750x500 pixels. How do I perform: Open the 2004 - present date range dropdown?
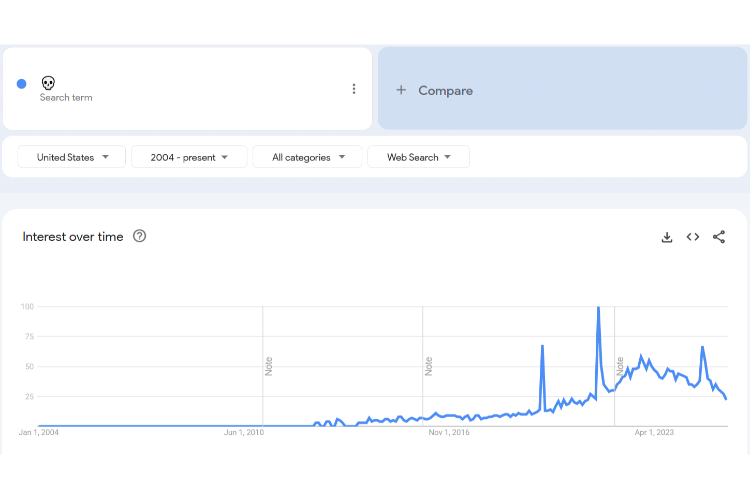click(189, 157)
